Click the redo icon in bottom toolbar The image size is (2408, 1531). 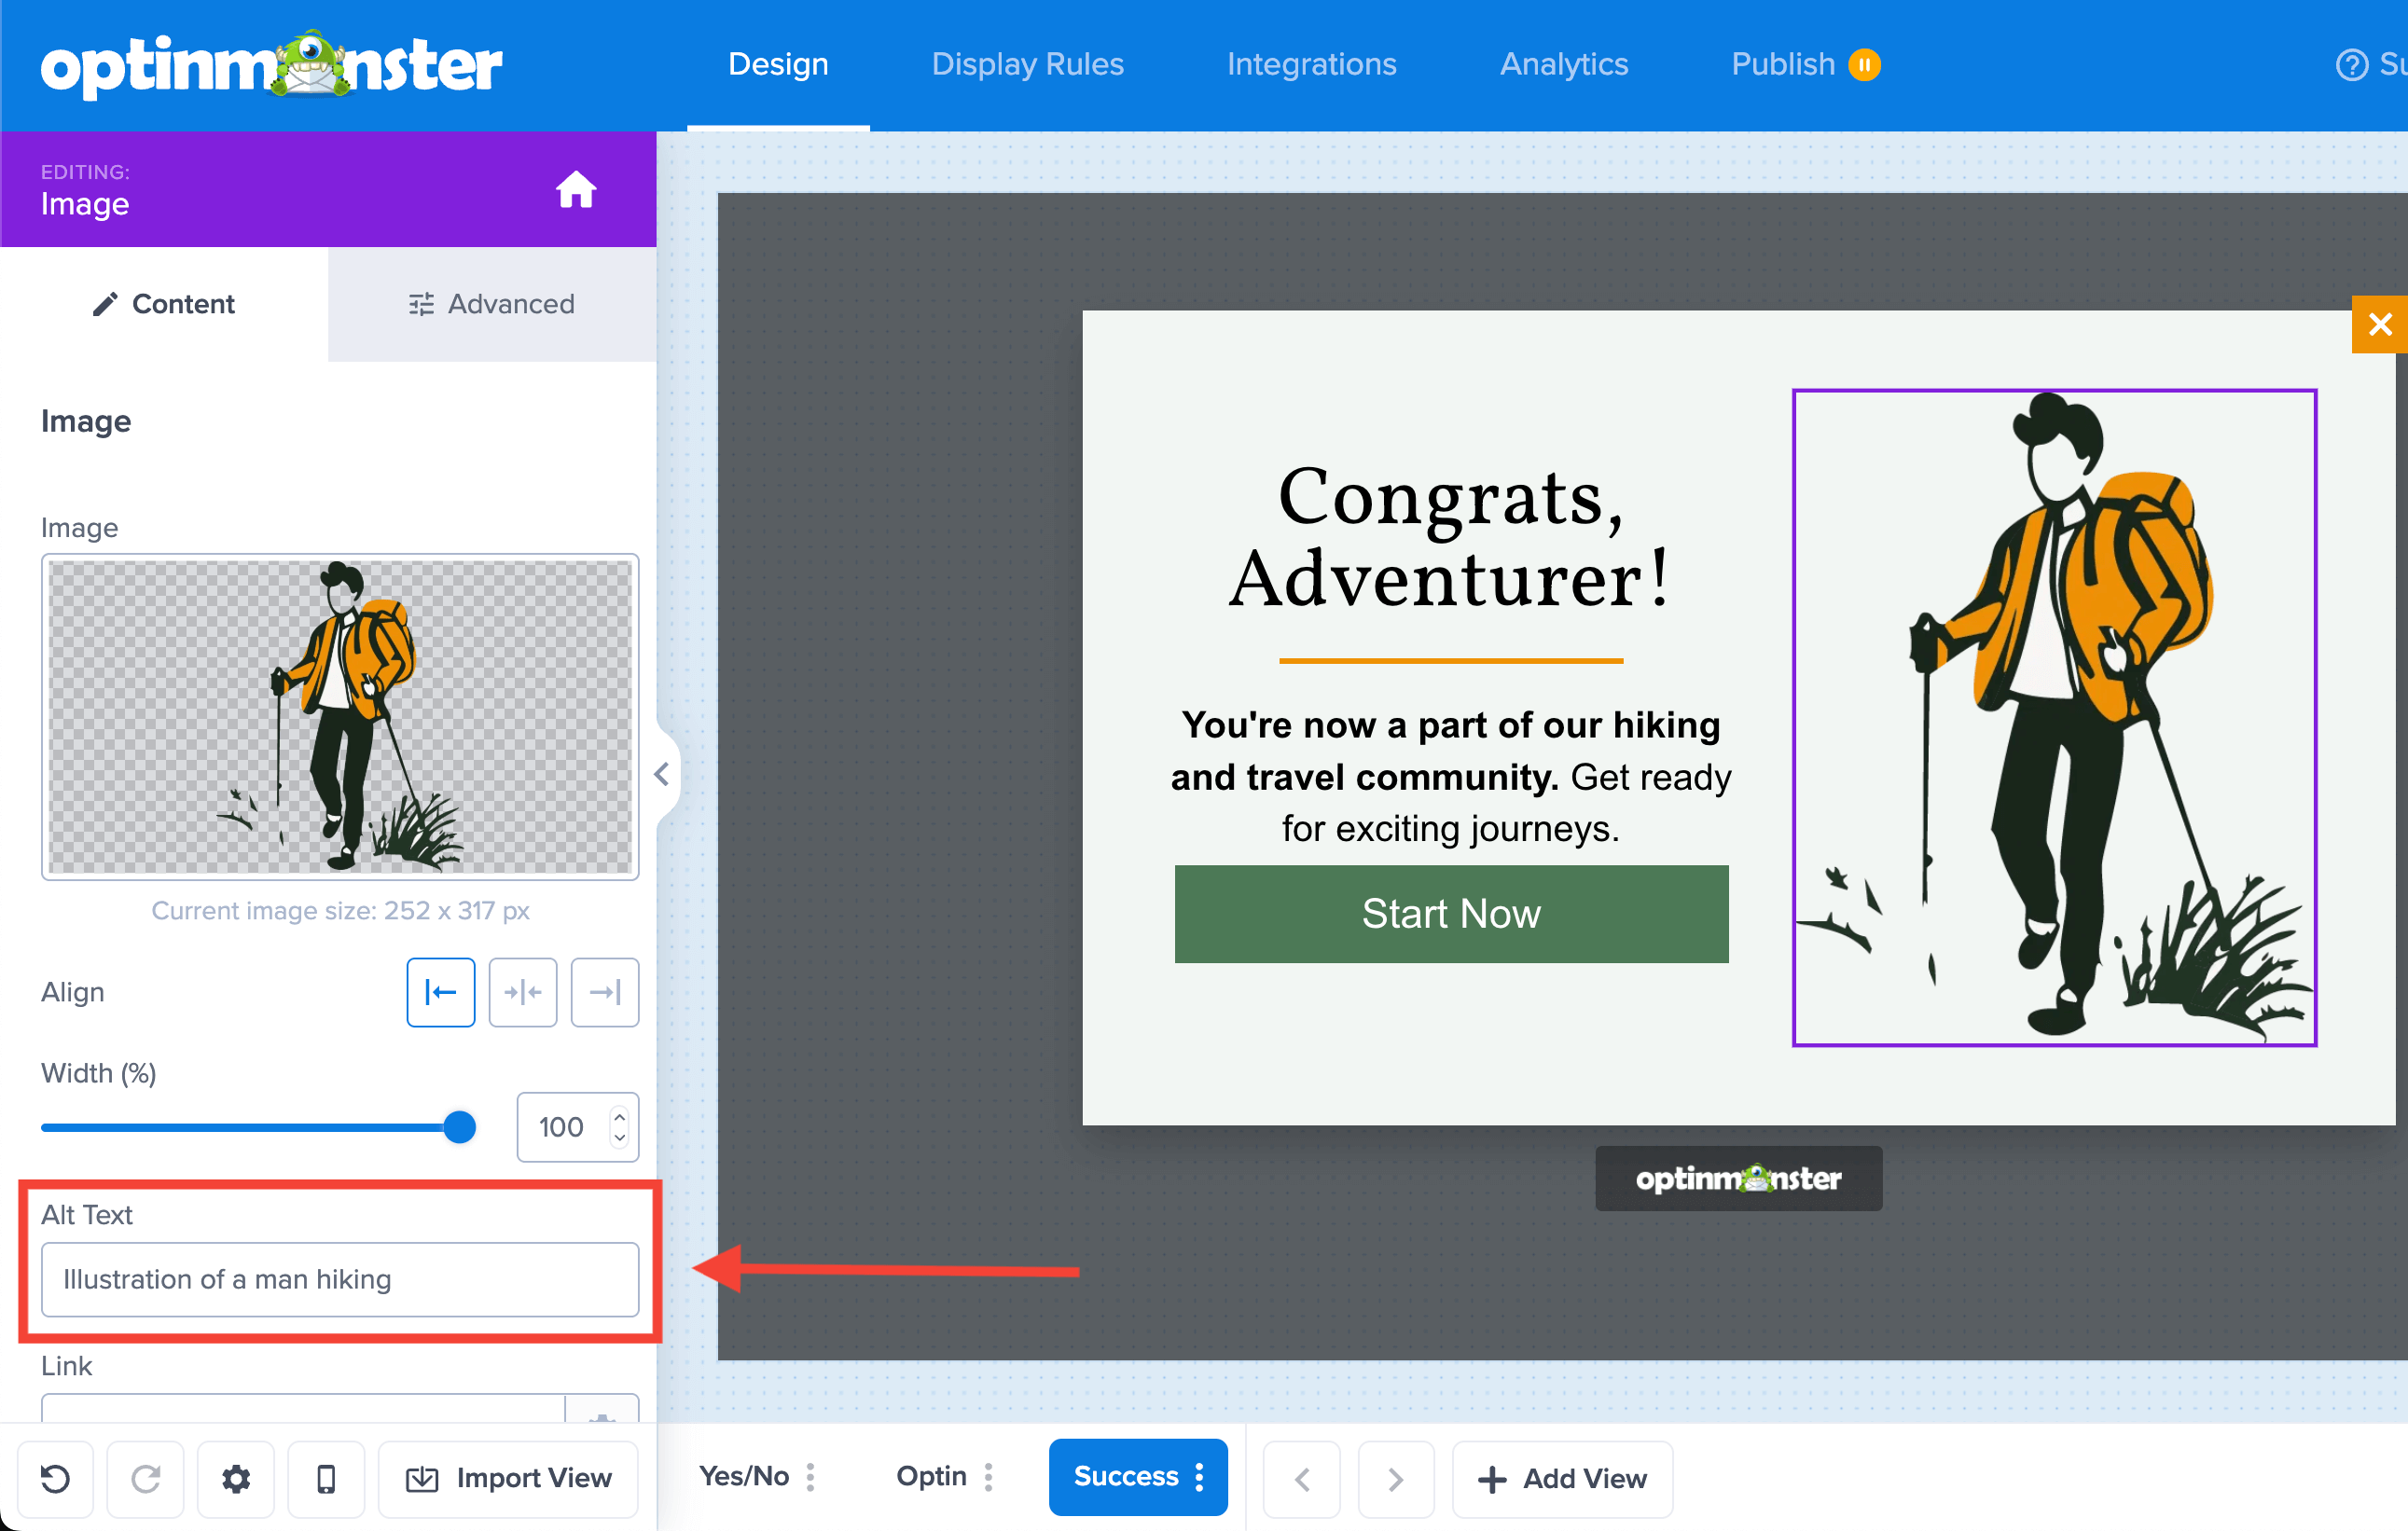pyautogui.click(x=146, y=1478)
